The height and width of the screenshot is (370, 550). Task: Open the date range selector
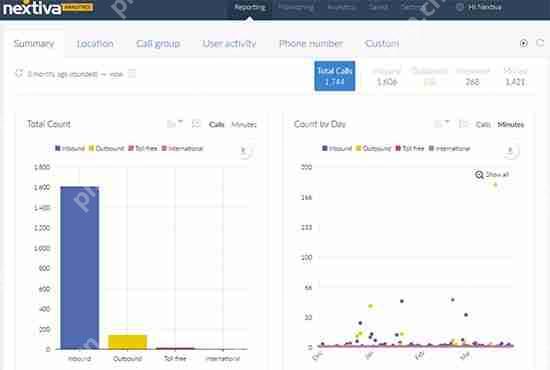[x=75, y=74]
